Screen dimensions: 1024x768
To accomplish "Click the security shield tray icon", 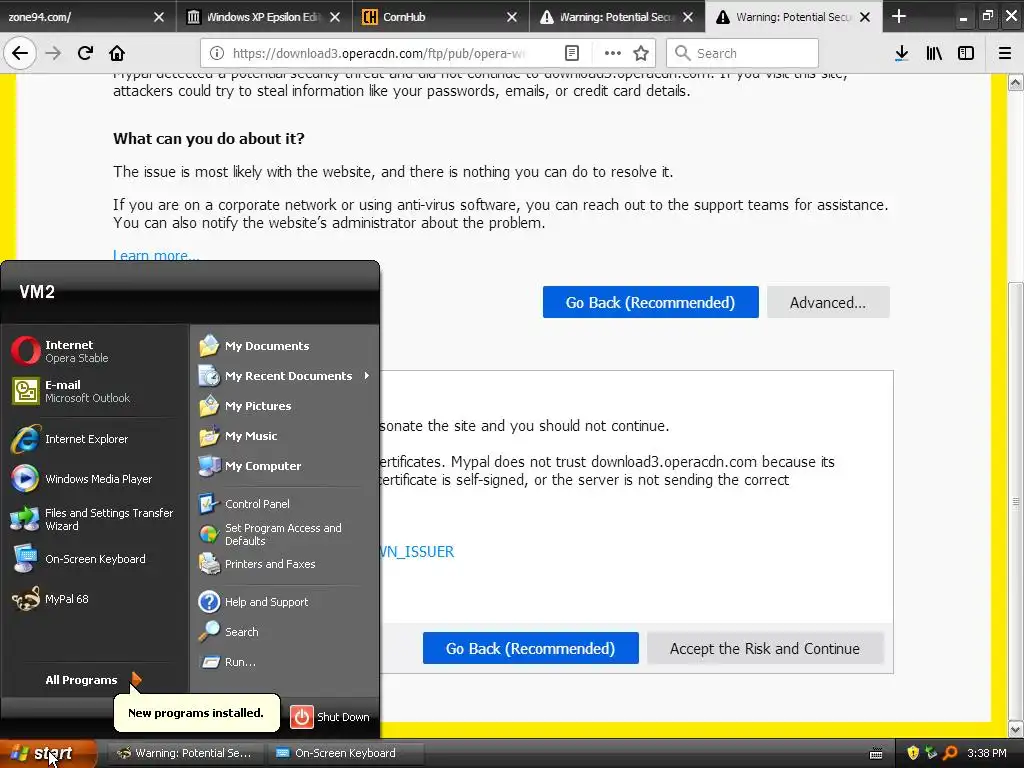I will pyautogui.click(x=913, y=753).
